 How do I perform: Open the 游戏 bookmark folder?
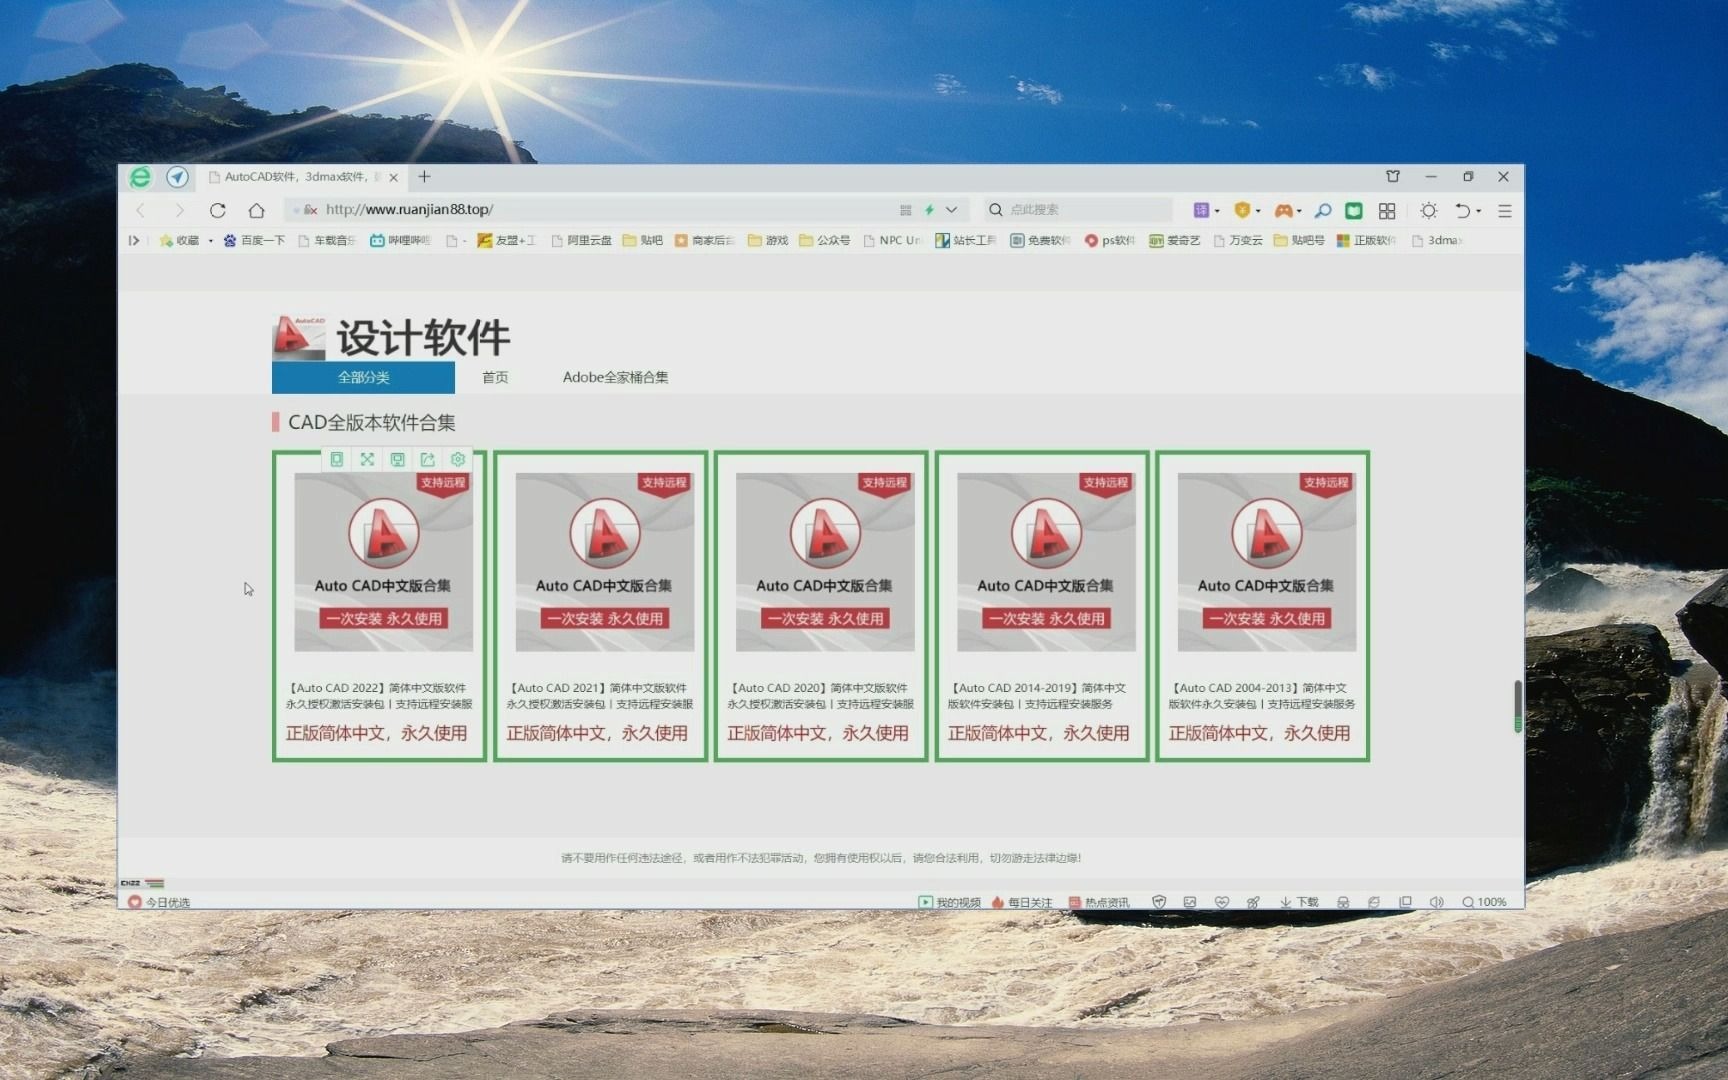768,240
